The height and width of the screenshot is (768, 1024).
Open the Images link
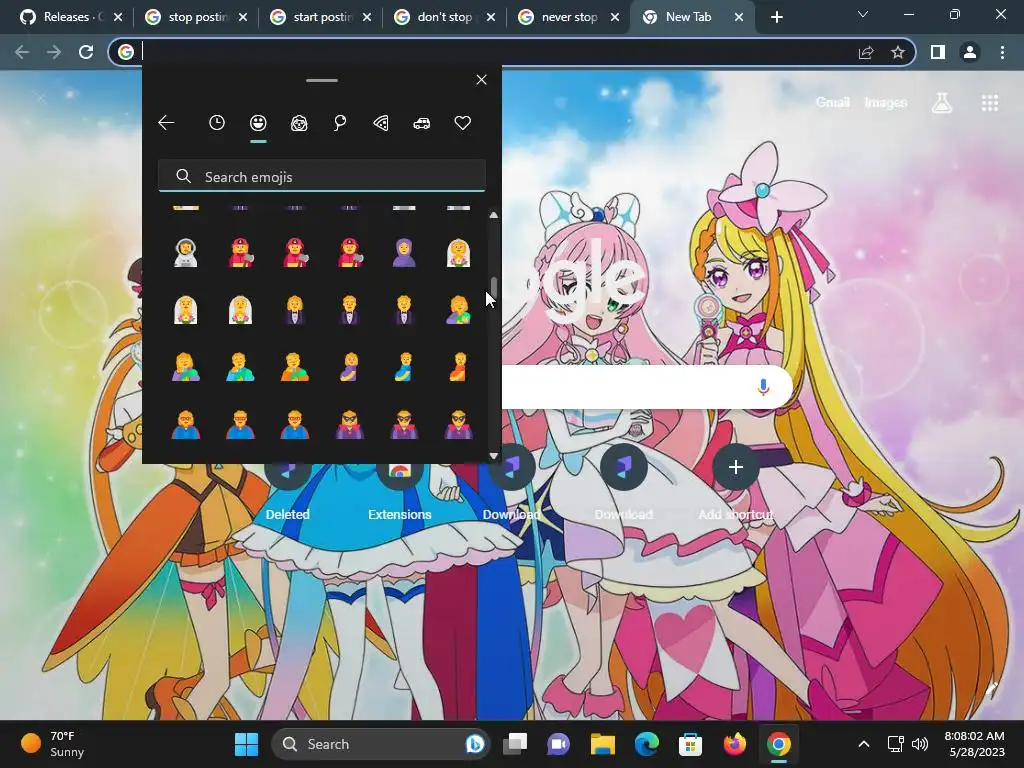click(x=886, y=103)
